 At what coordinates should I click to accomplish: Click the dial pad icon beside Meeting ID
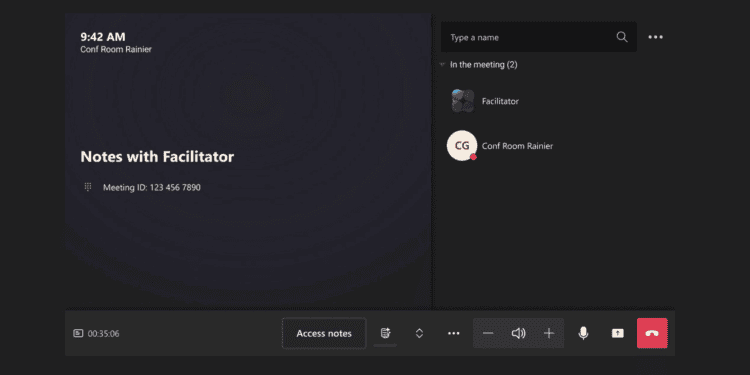[88, 187]
